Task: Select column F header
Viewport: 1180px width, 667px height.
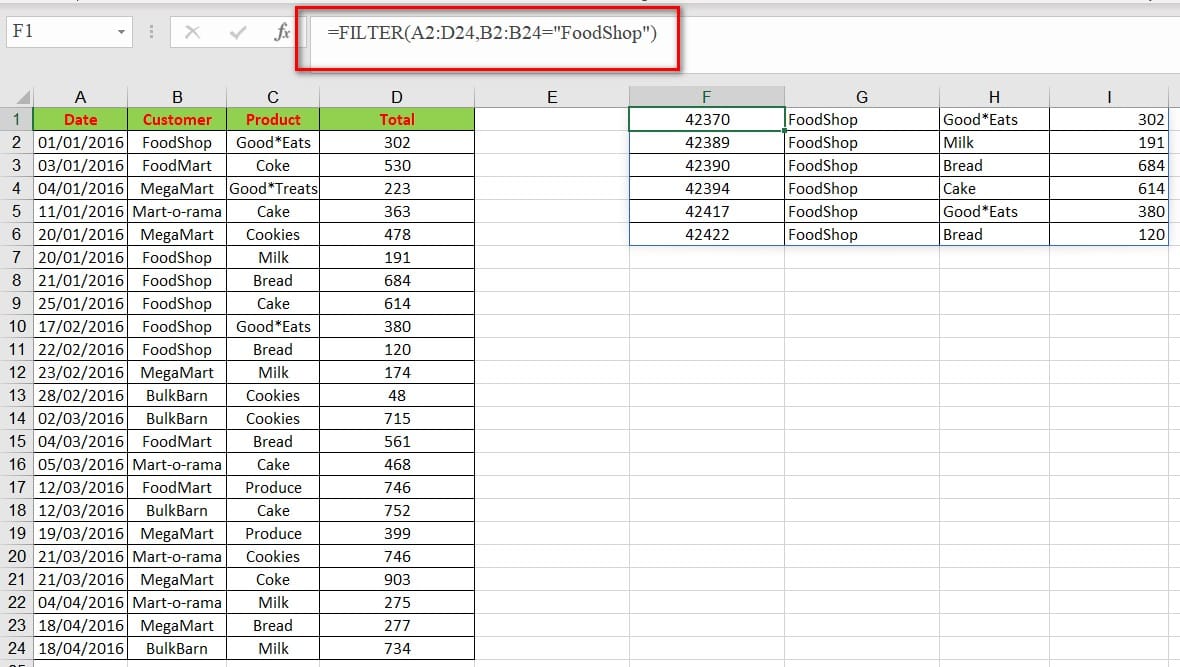Action: 706,97
